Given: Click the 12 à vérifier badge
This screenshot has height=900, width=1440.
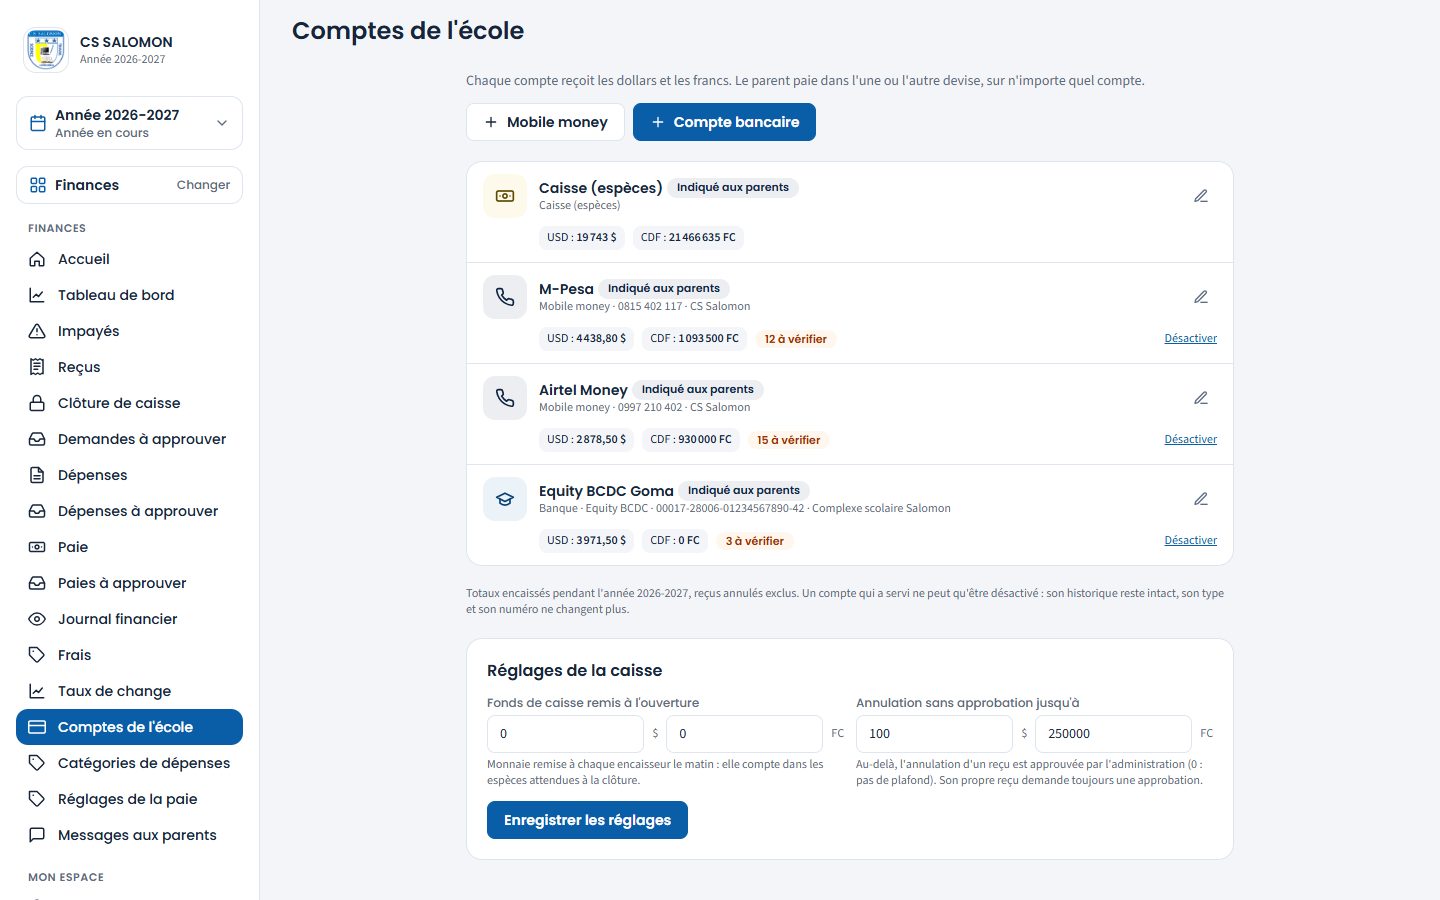Looking at the screenshot, I should point(795,339).
